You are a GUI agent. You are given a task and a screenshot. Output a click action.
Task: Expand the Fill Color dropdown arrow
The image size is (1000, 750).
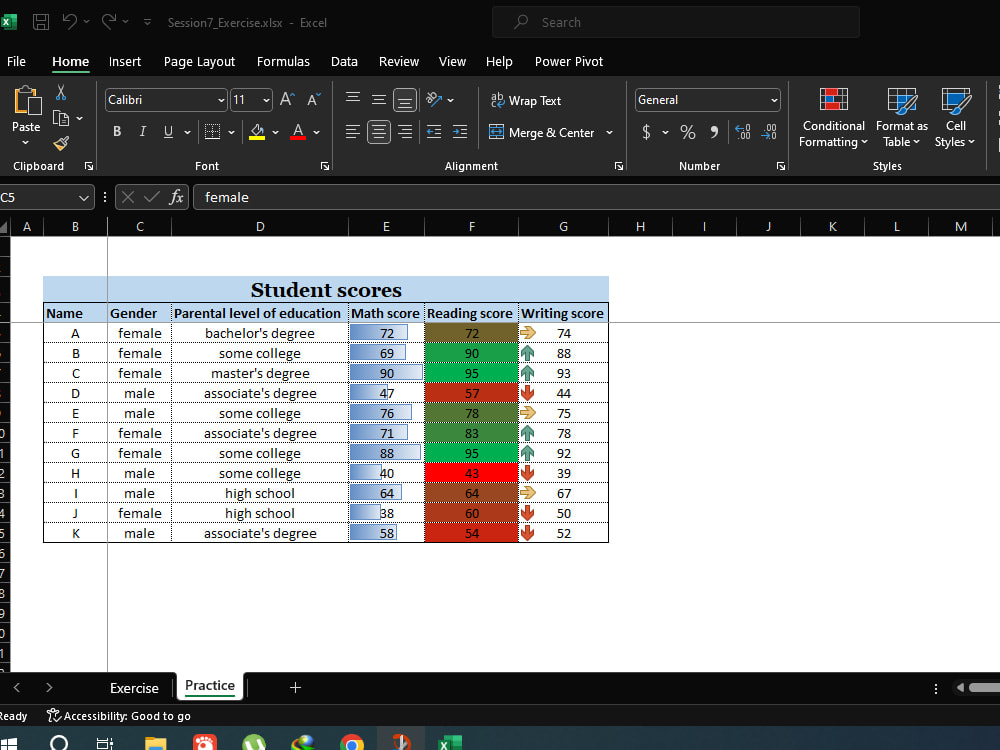(x=276, y=133)
